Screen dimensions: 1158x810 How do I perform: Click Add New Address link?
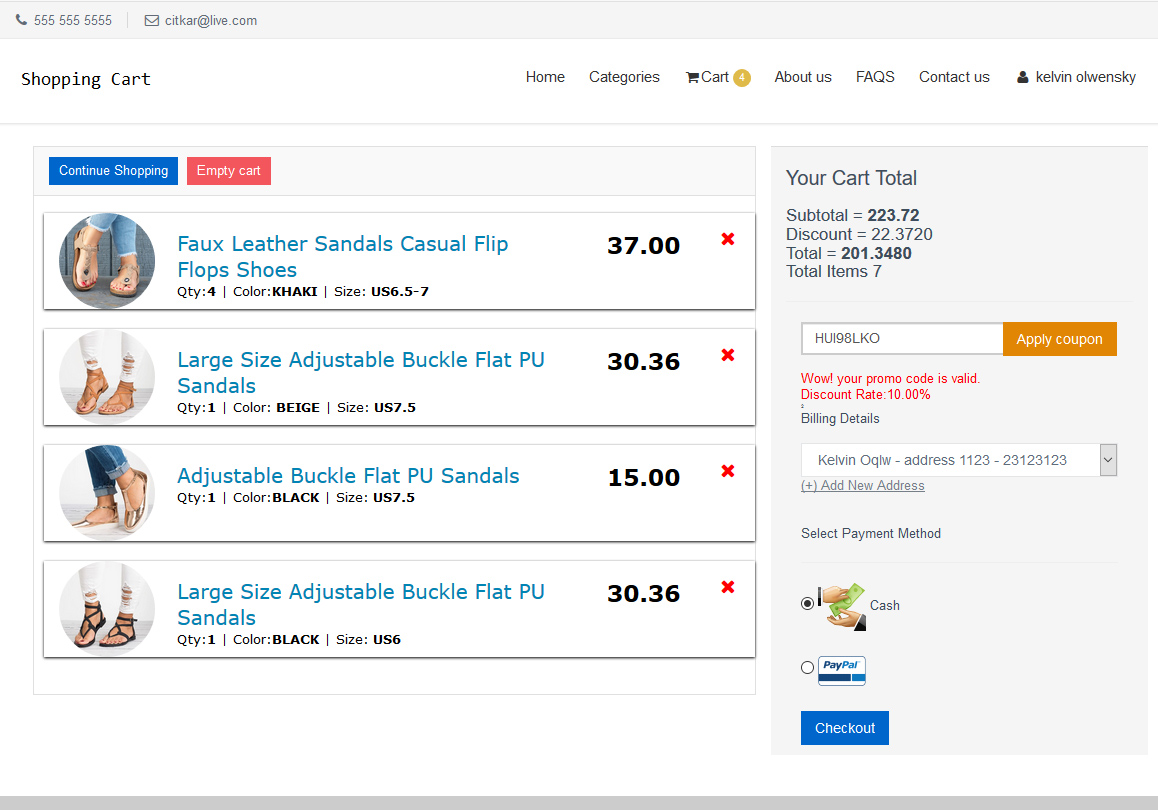coord(862,486)
